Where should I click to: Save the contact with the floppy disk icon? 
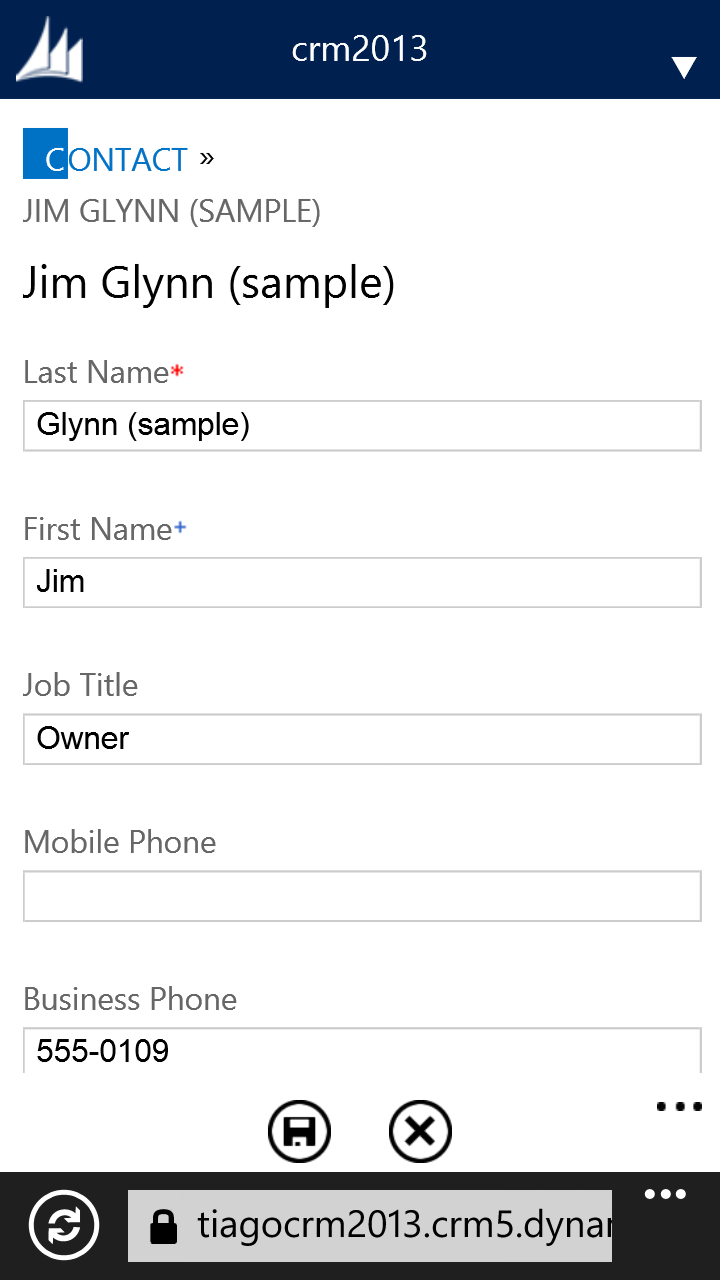(x=299, y=1132)
